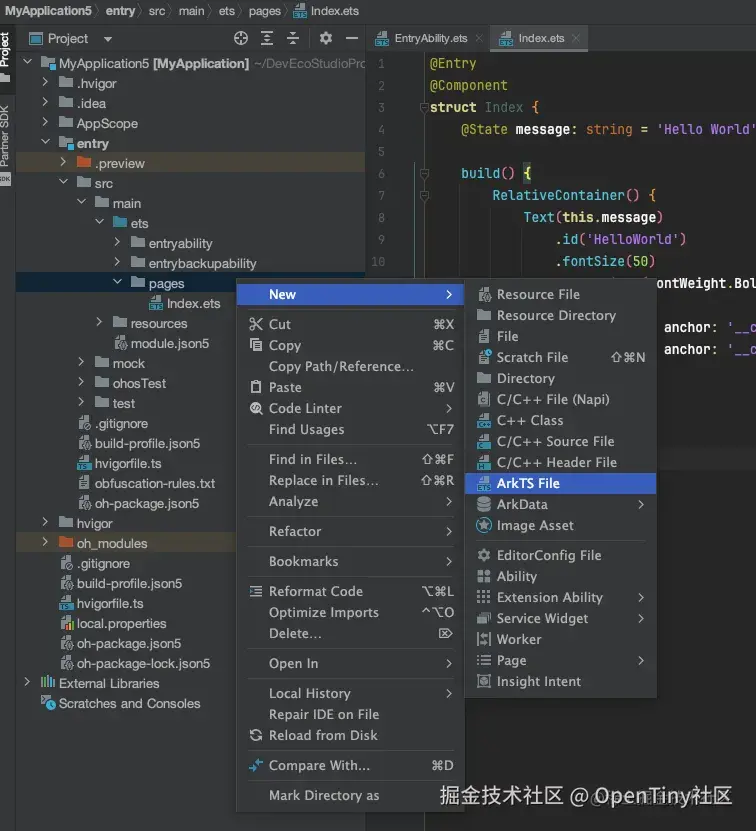Create new Insight Intent
This screenshot has width=756, height=831.
[560, 682]
